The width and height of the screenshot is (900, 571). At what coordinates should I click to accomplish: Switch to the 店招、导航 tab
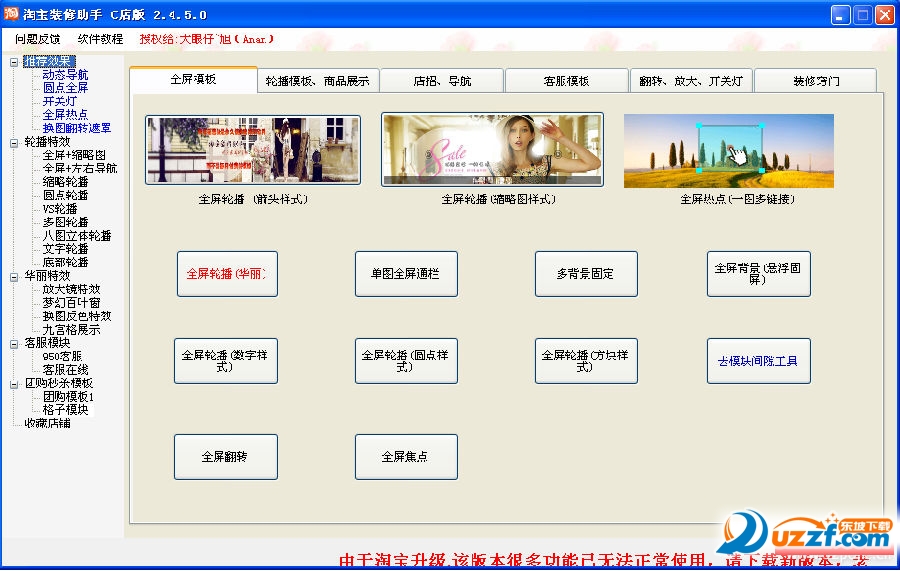point(442,81)
